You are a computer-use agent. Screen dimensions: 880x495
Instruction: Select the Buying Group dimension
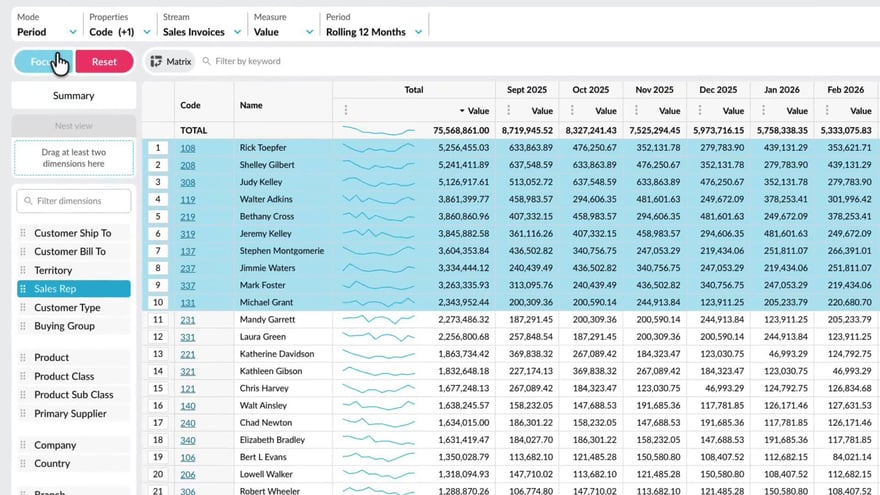(74, 326)
